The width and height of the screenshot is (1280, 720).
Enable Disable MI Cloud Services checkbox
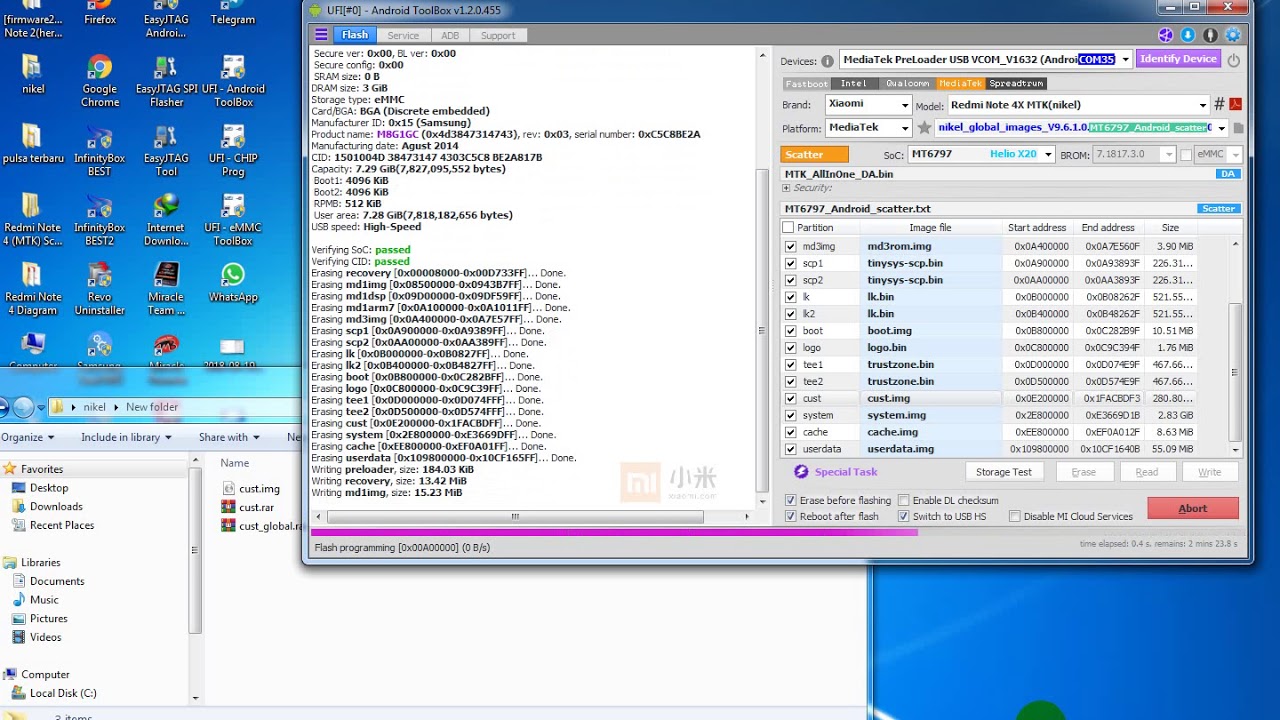click(1015, 517)
